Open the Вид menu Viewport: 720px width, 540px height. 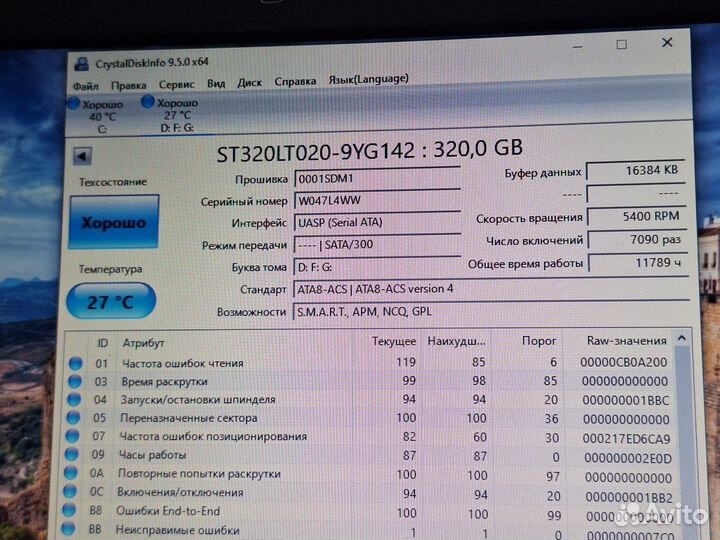point(216,84)
